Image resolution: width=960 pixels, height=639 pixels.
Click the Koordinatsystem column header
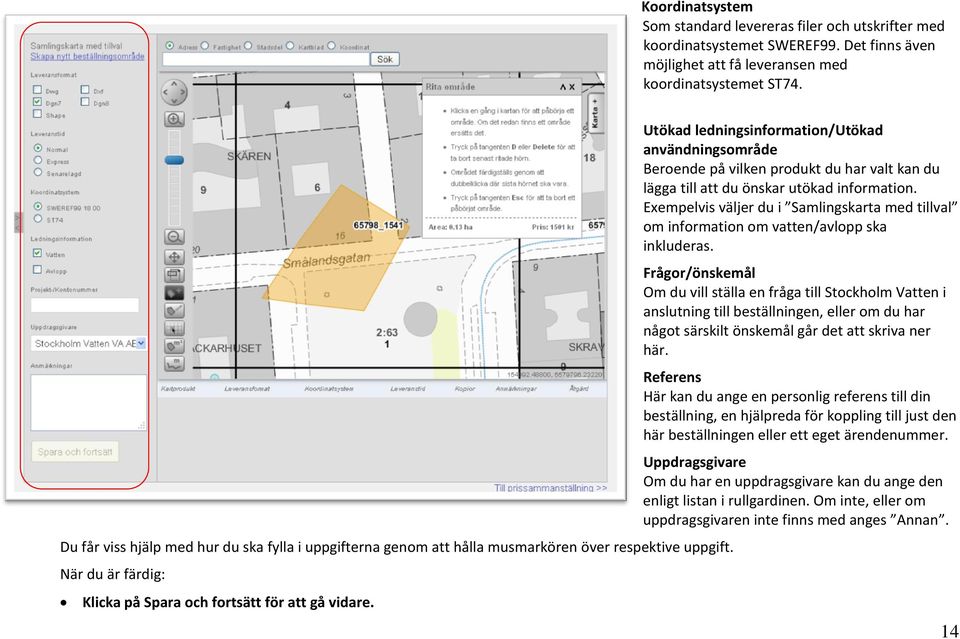[329, 389]
